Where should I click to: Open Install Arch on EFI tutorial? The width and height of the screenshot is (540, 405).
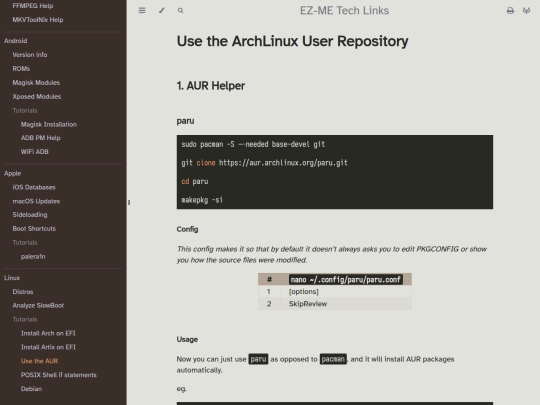coord(48,333)
